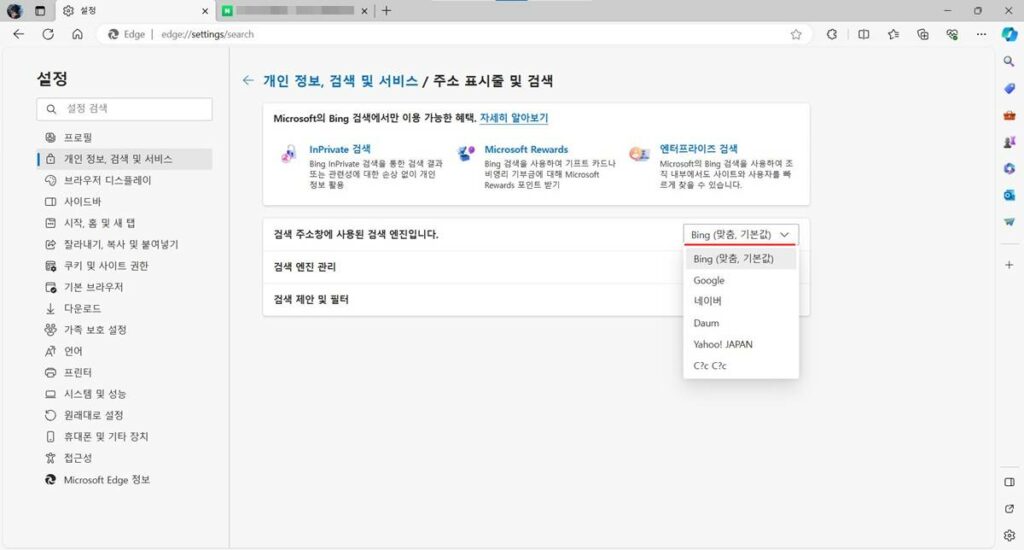This screenshot has width=1024, height=550.
Task: Open Microsoft Edge 정보 section
Action: pos(125,479)
